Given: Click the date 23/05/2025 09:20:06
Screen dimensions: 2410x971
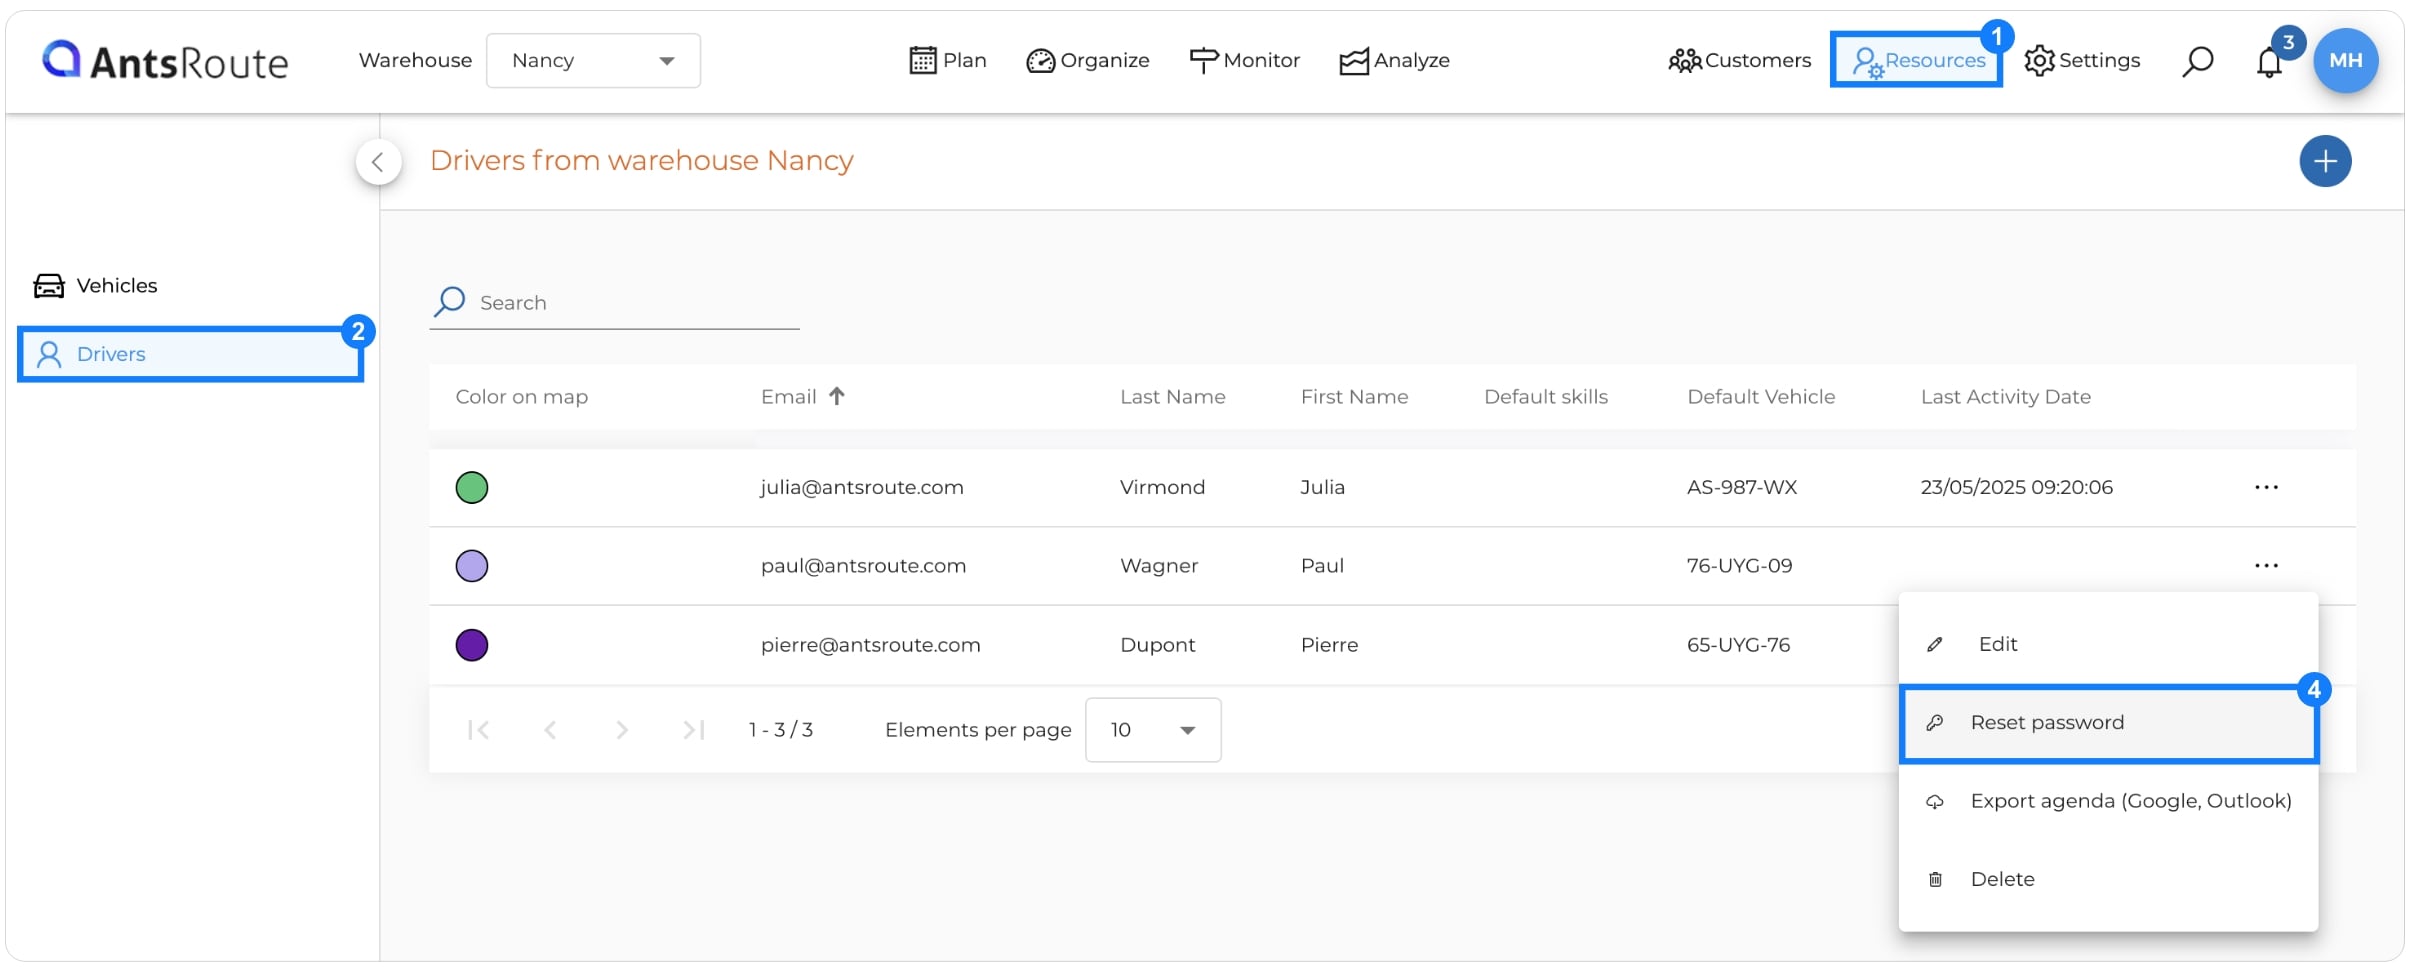Looking at the screenshot, I should 2016,488.
